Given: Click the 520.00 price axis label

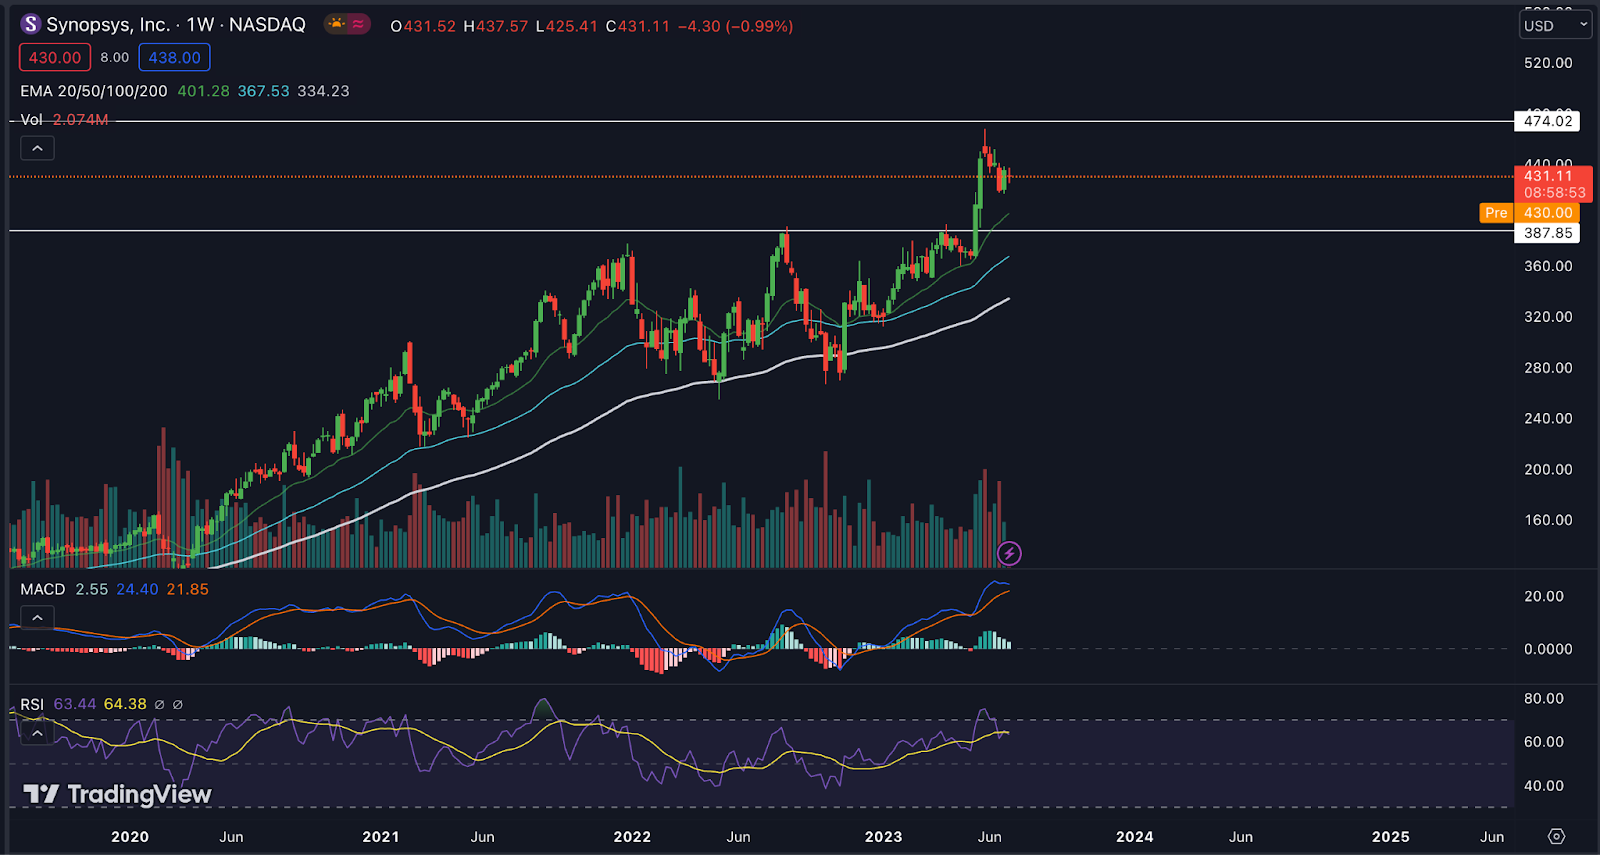Looking at the screenshot, I should tap(1548, 63).
